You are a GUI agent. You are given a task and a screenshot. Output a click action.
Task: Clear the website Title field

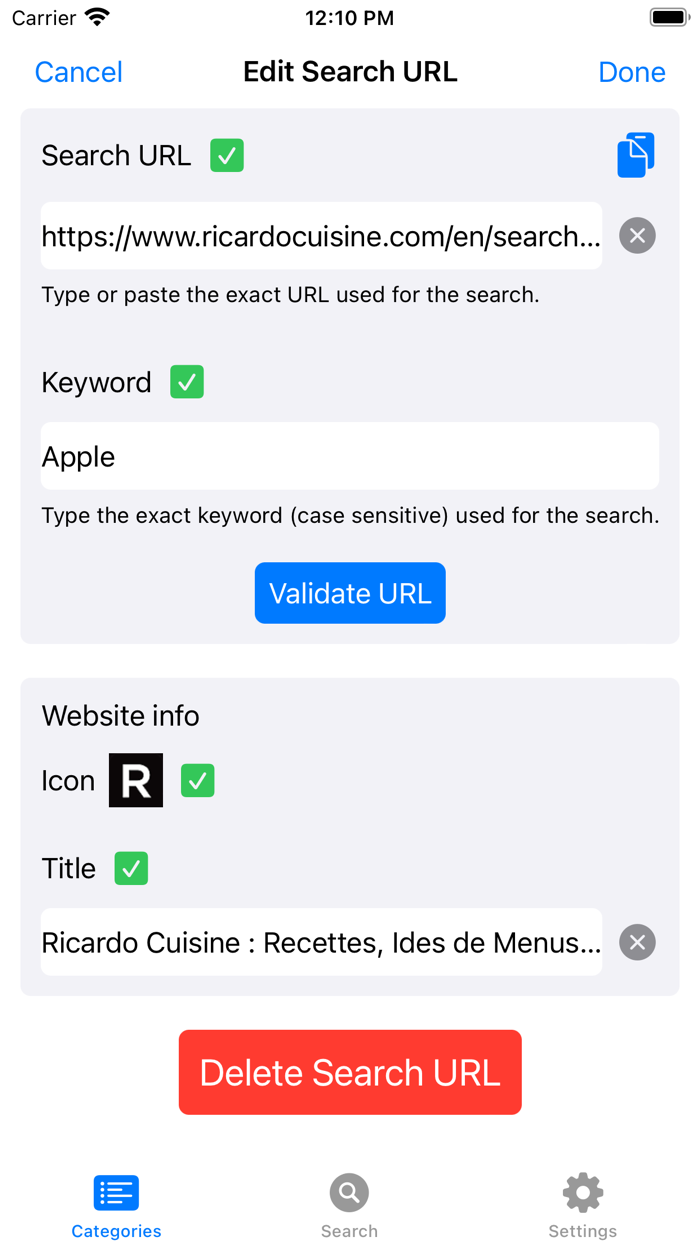[x=637, y=941]
